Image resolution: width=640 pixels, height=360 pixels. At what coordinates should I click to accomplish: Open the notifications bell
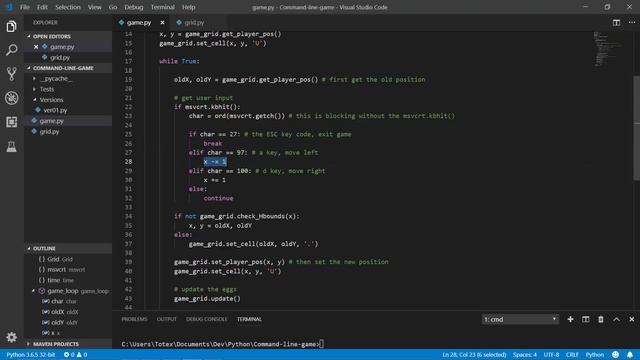click(x=630, y=355)
